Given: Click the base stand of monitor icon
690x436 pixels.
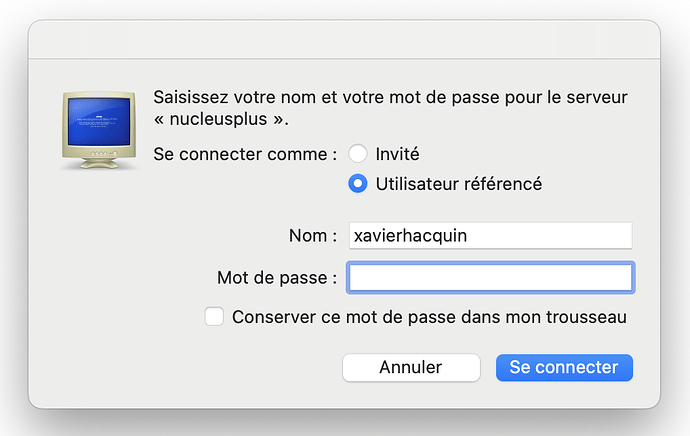Looking at the screenshot, I should (99, 163).
